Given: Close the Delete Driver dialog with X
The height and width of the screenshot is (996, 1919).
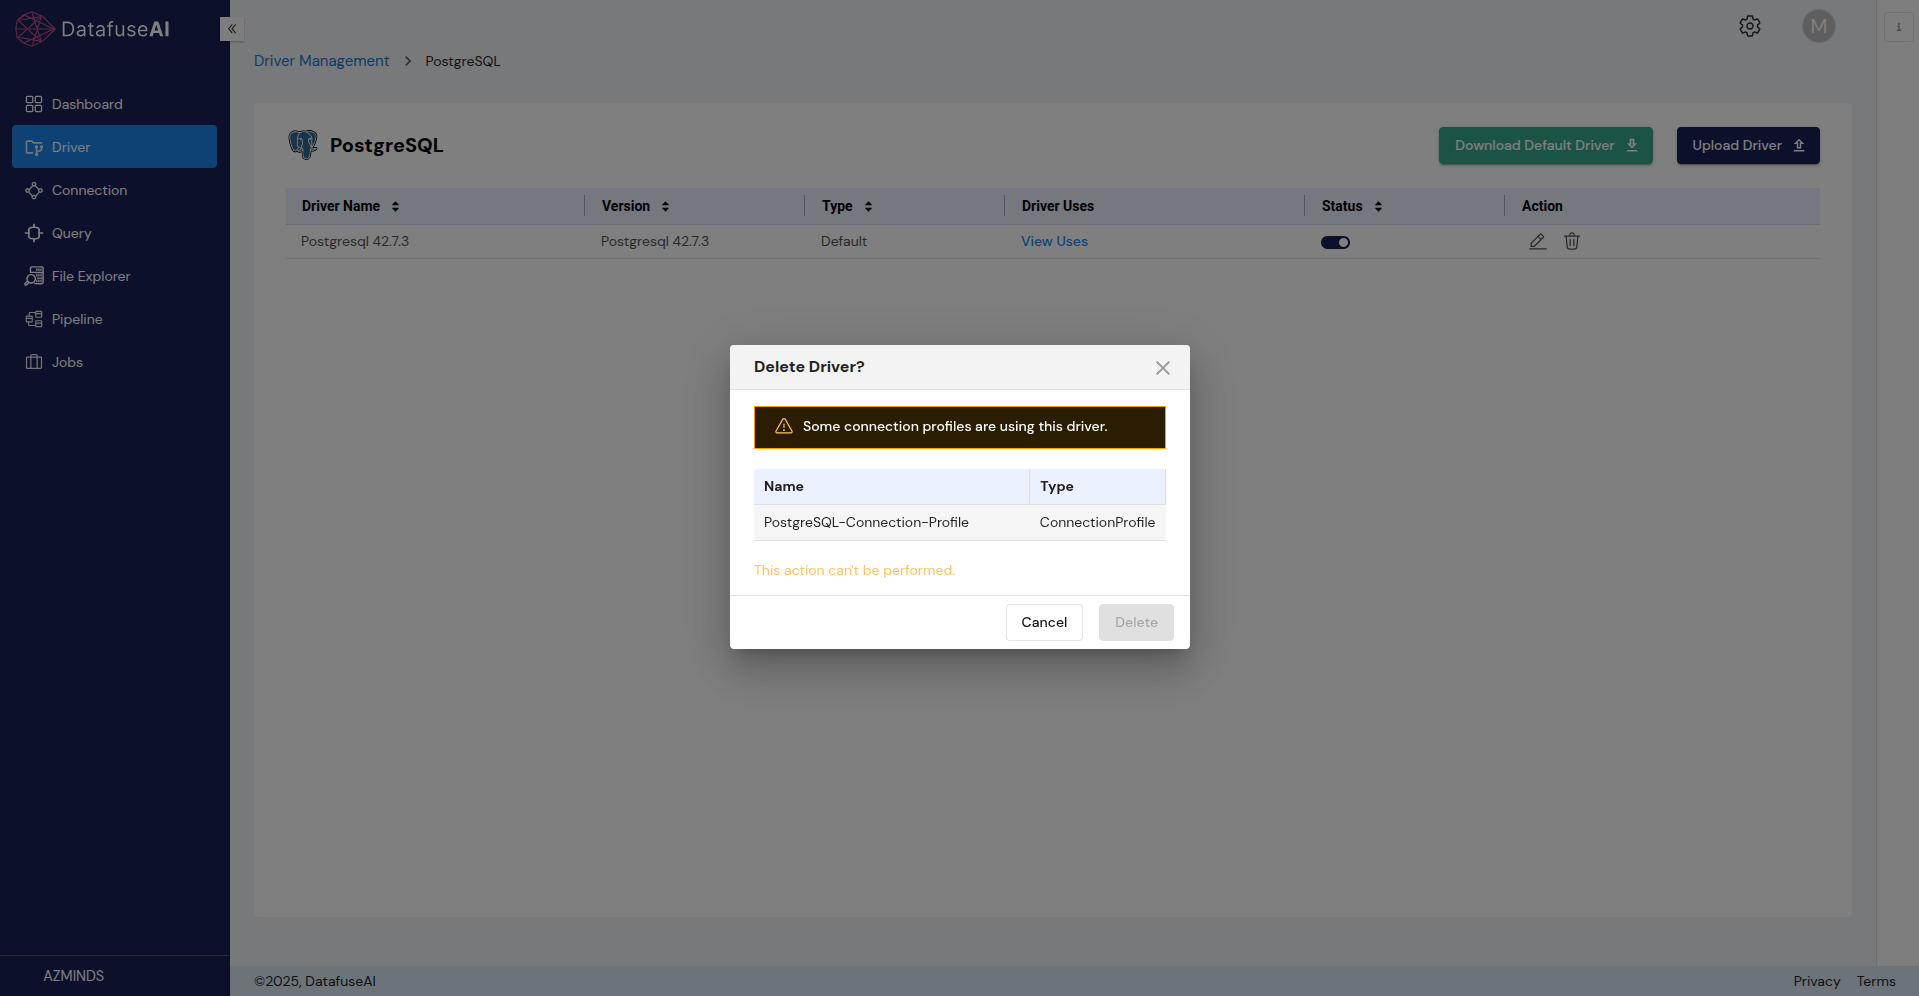Looking at the screenshot, I should point(1162,368).
